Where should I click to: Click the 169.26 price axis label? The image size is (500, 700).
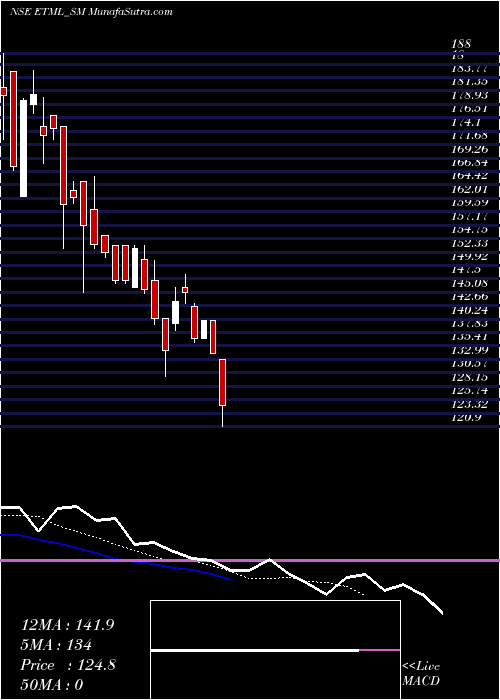coord(469,149)
